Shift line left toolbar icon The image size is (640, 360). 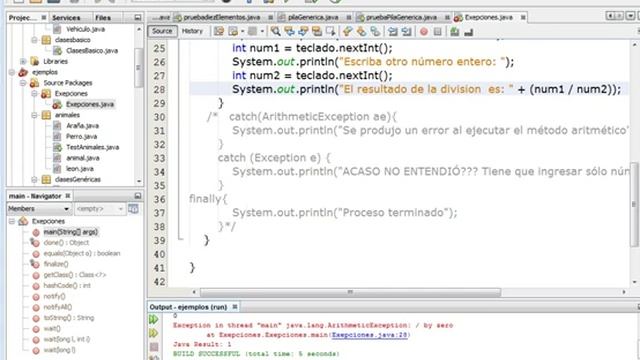click(393, 31)
